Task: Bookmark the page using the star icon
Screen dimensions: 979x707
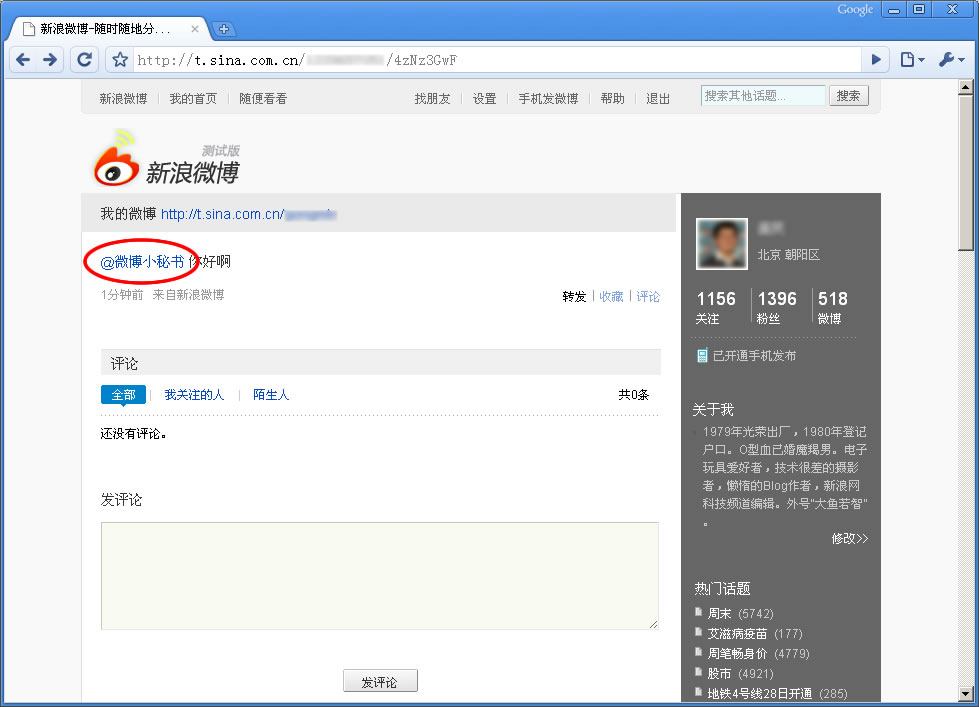Action: [x=120, y=60]
